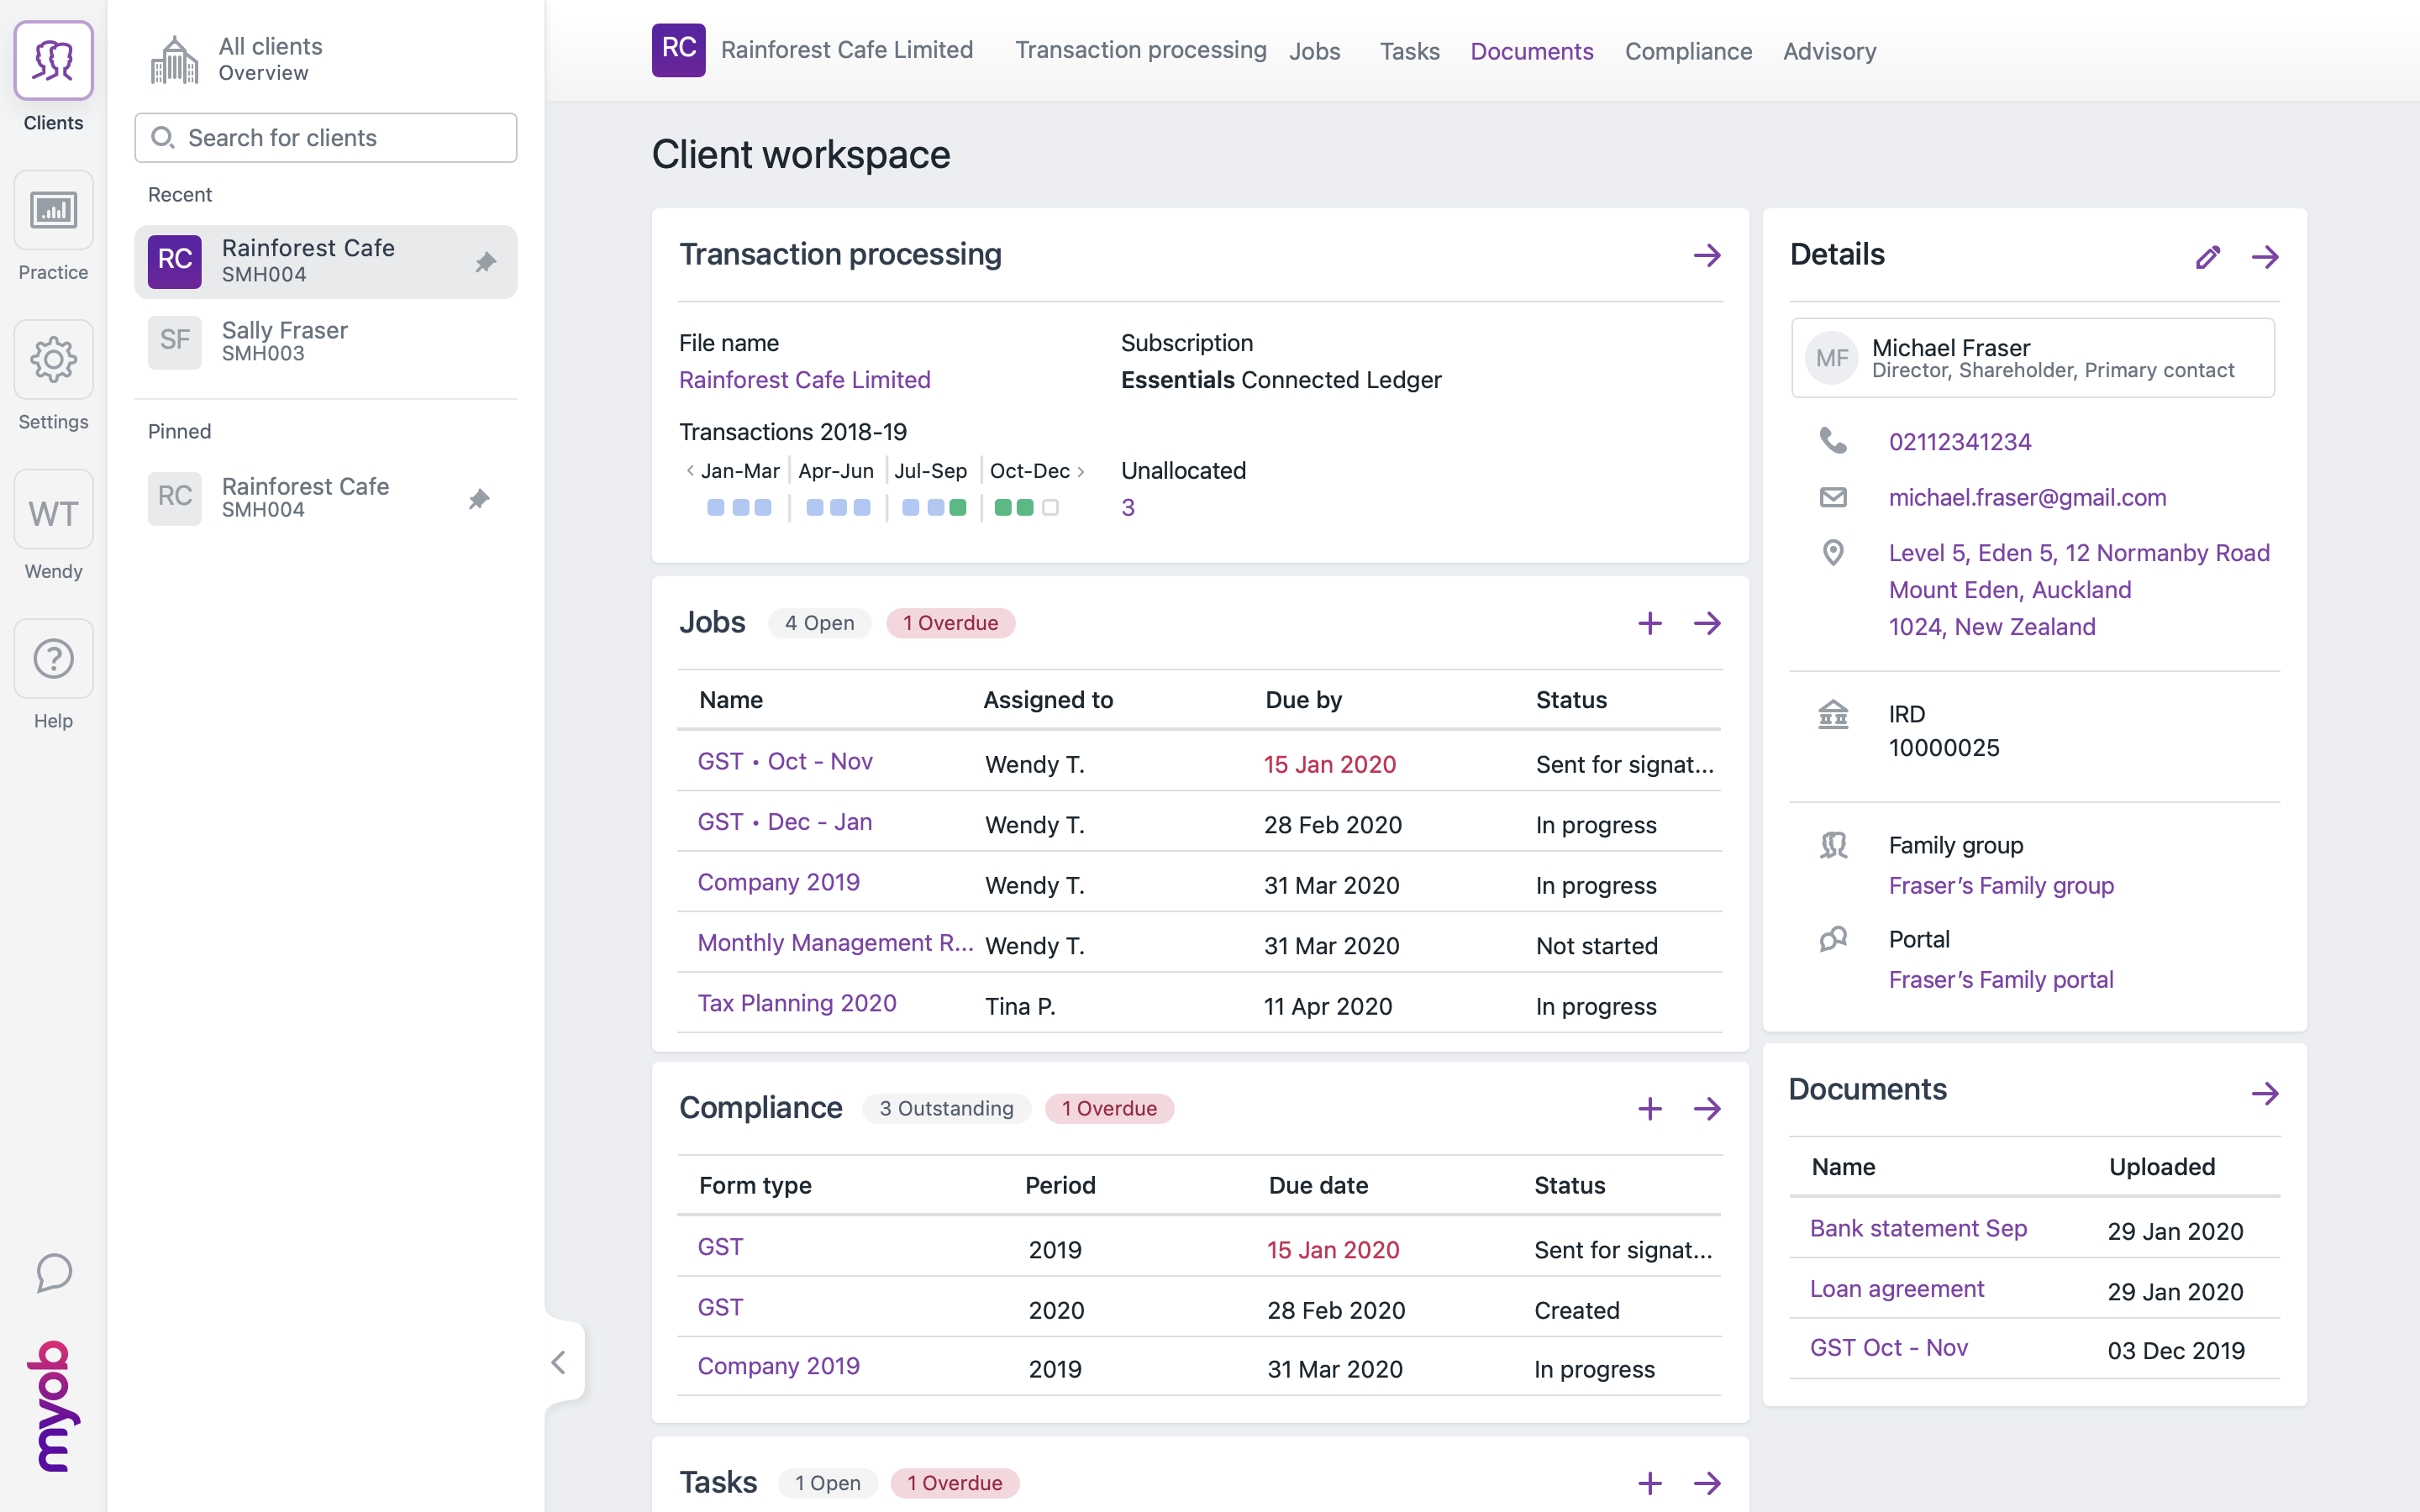Email michael.fraser@gmail.com link
This screenshot has height=1512, width=2420.
pyautogui.click(x=2027, y=497)
